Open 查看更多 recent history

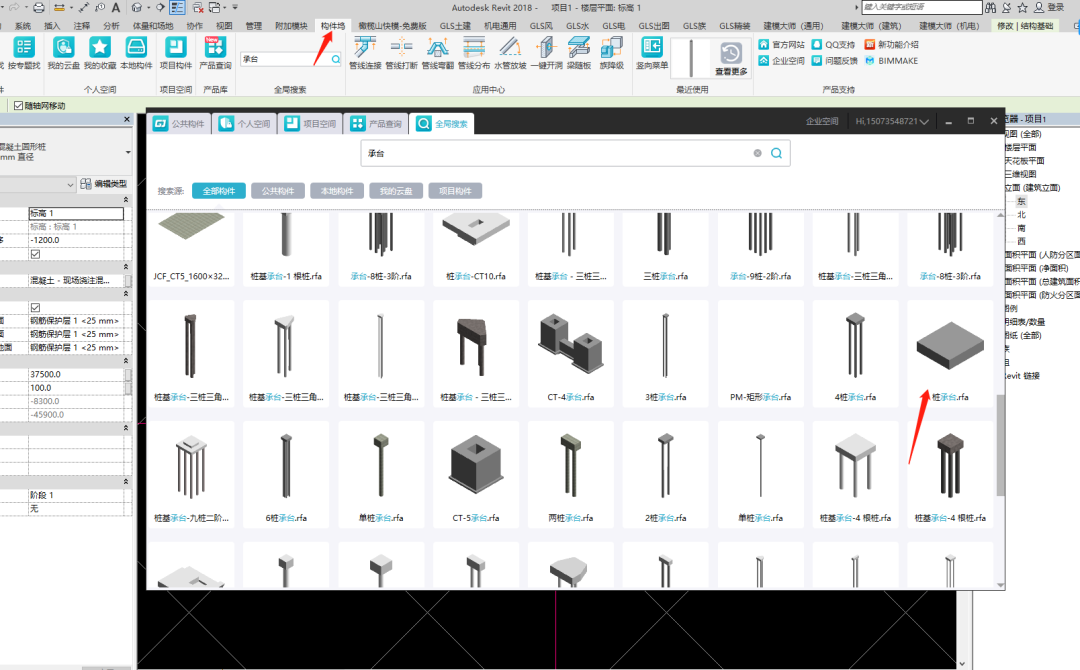pyautogui.click(x=731, y=58)
